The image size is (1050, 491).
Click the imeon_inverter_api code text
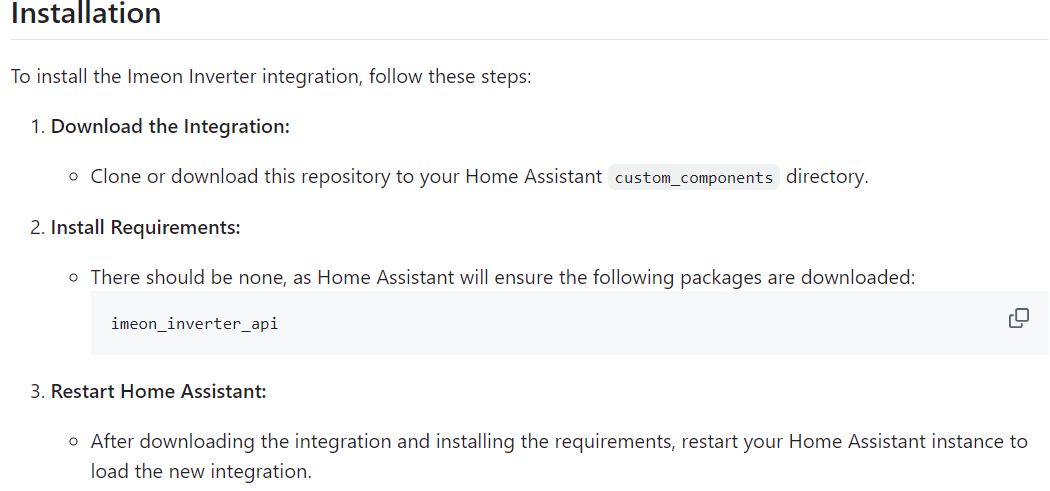pos(194,324)
